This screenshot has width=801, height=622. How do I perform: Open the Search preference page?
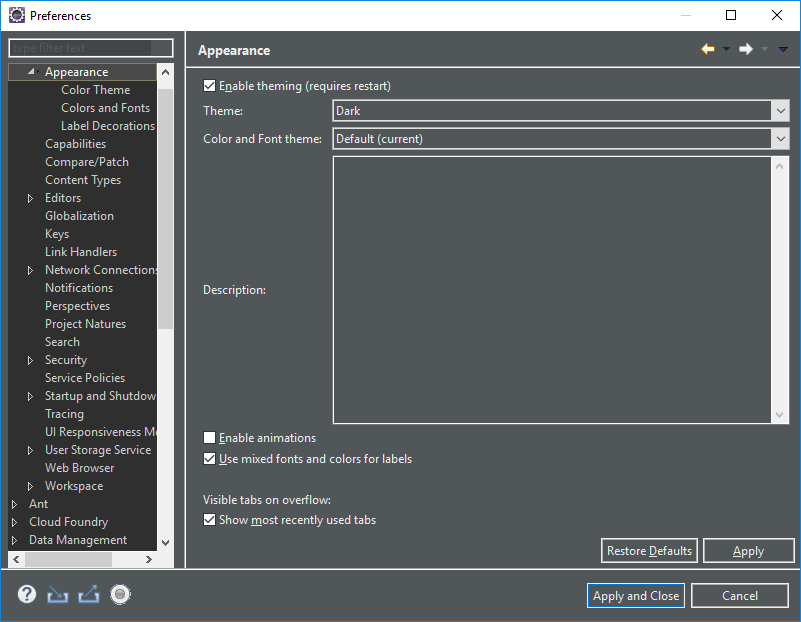(62, 342)
